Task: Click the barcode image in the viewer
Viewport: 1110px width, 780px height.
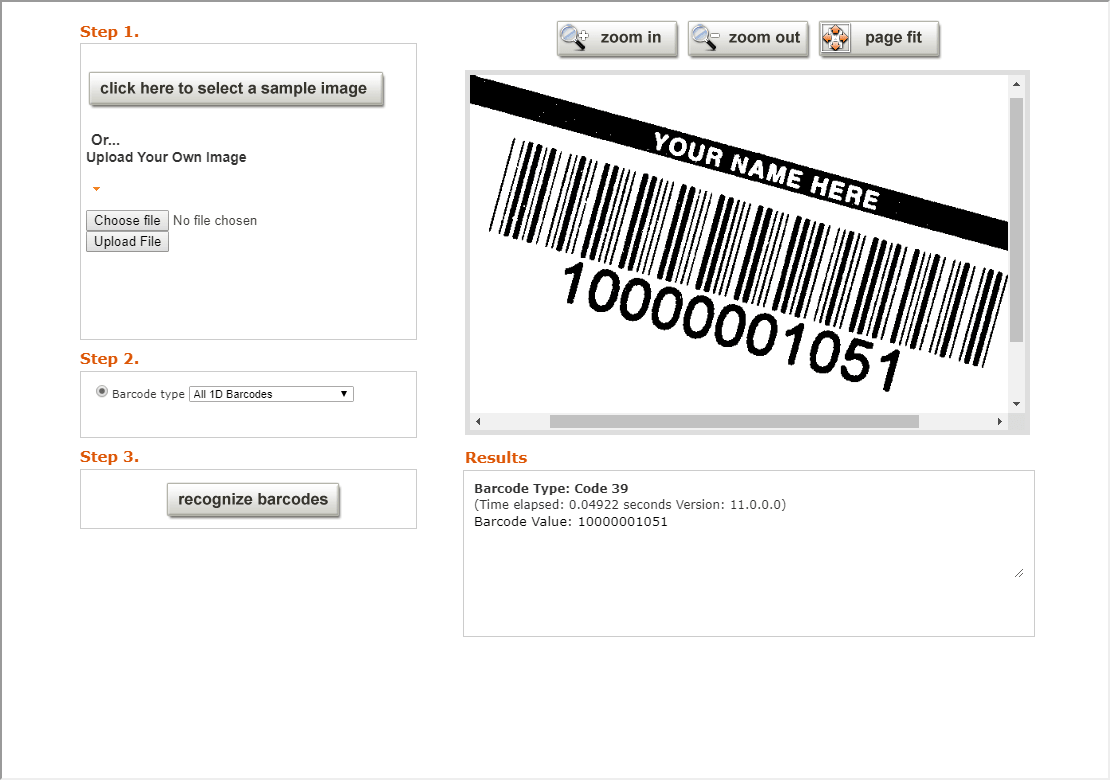Action: coord(739,243)
